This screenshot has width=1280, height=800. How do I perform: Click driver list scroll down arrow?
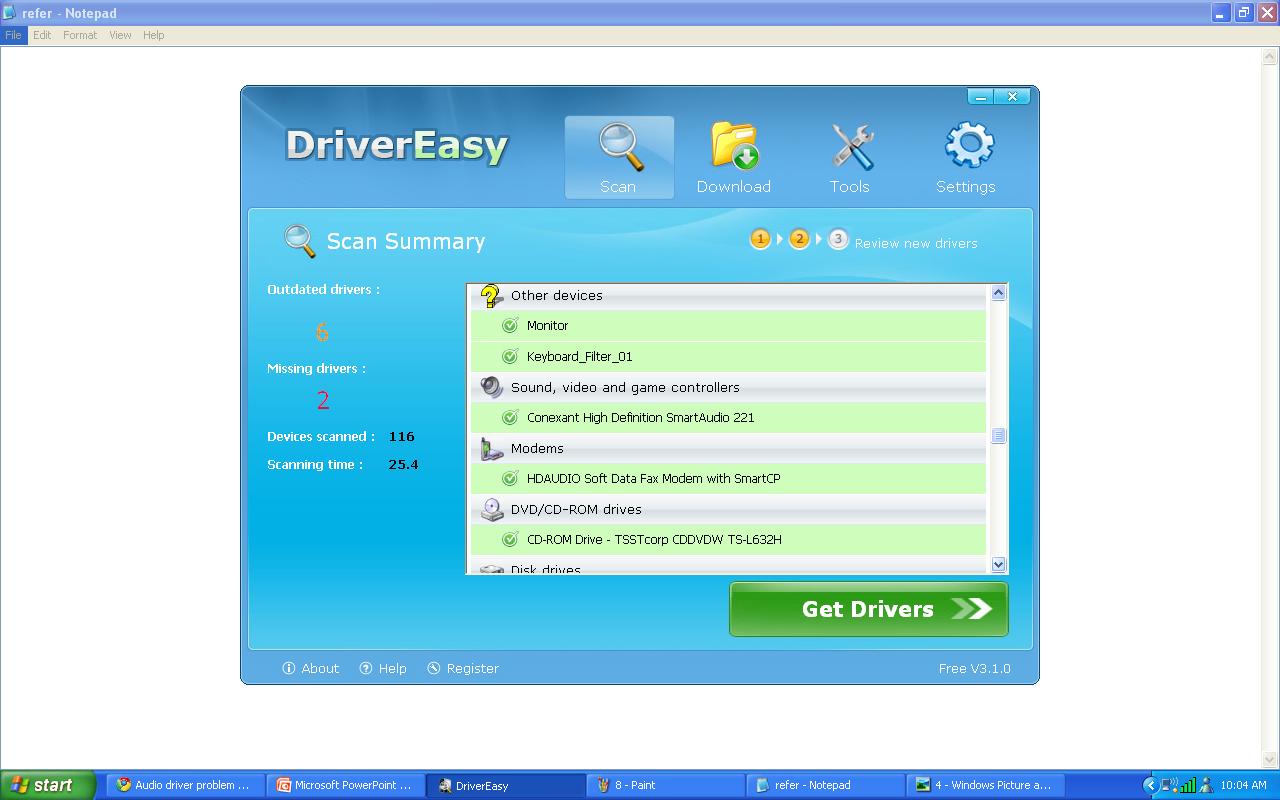pos(998,565)
